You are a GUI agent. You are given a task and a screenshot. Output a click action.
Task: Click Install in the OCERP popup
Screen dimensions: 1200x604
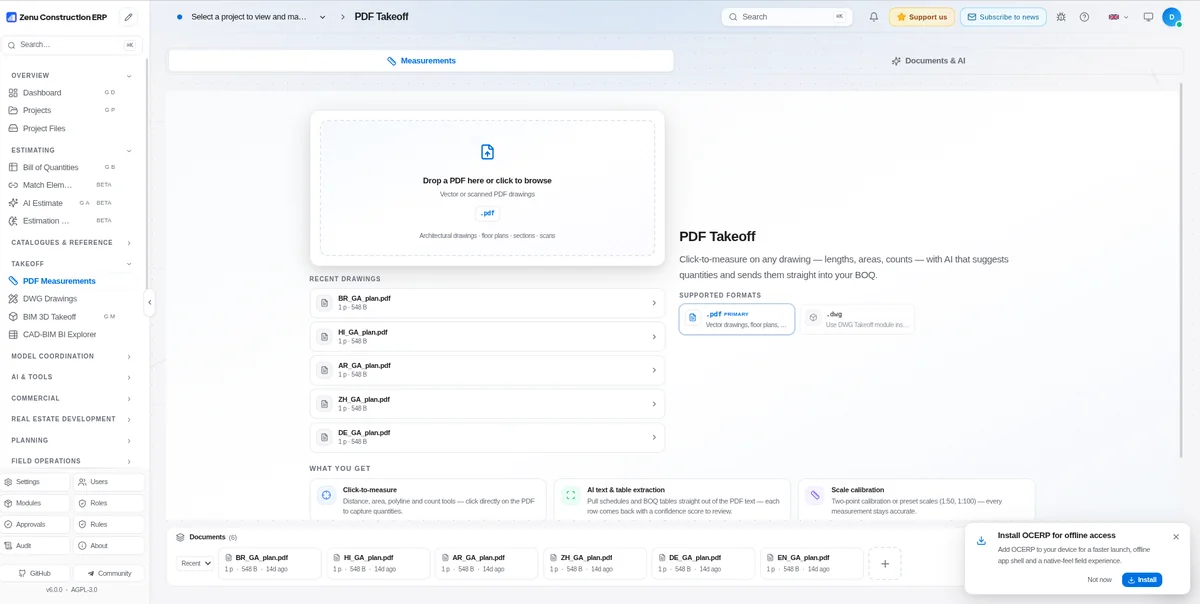(1142, 580)
